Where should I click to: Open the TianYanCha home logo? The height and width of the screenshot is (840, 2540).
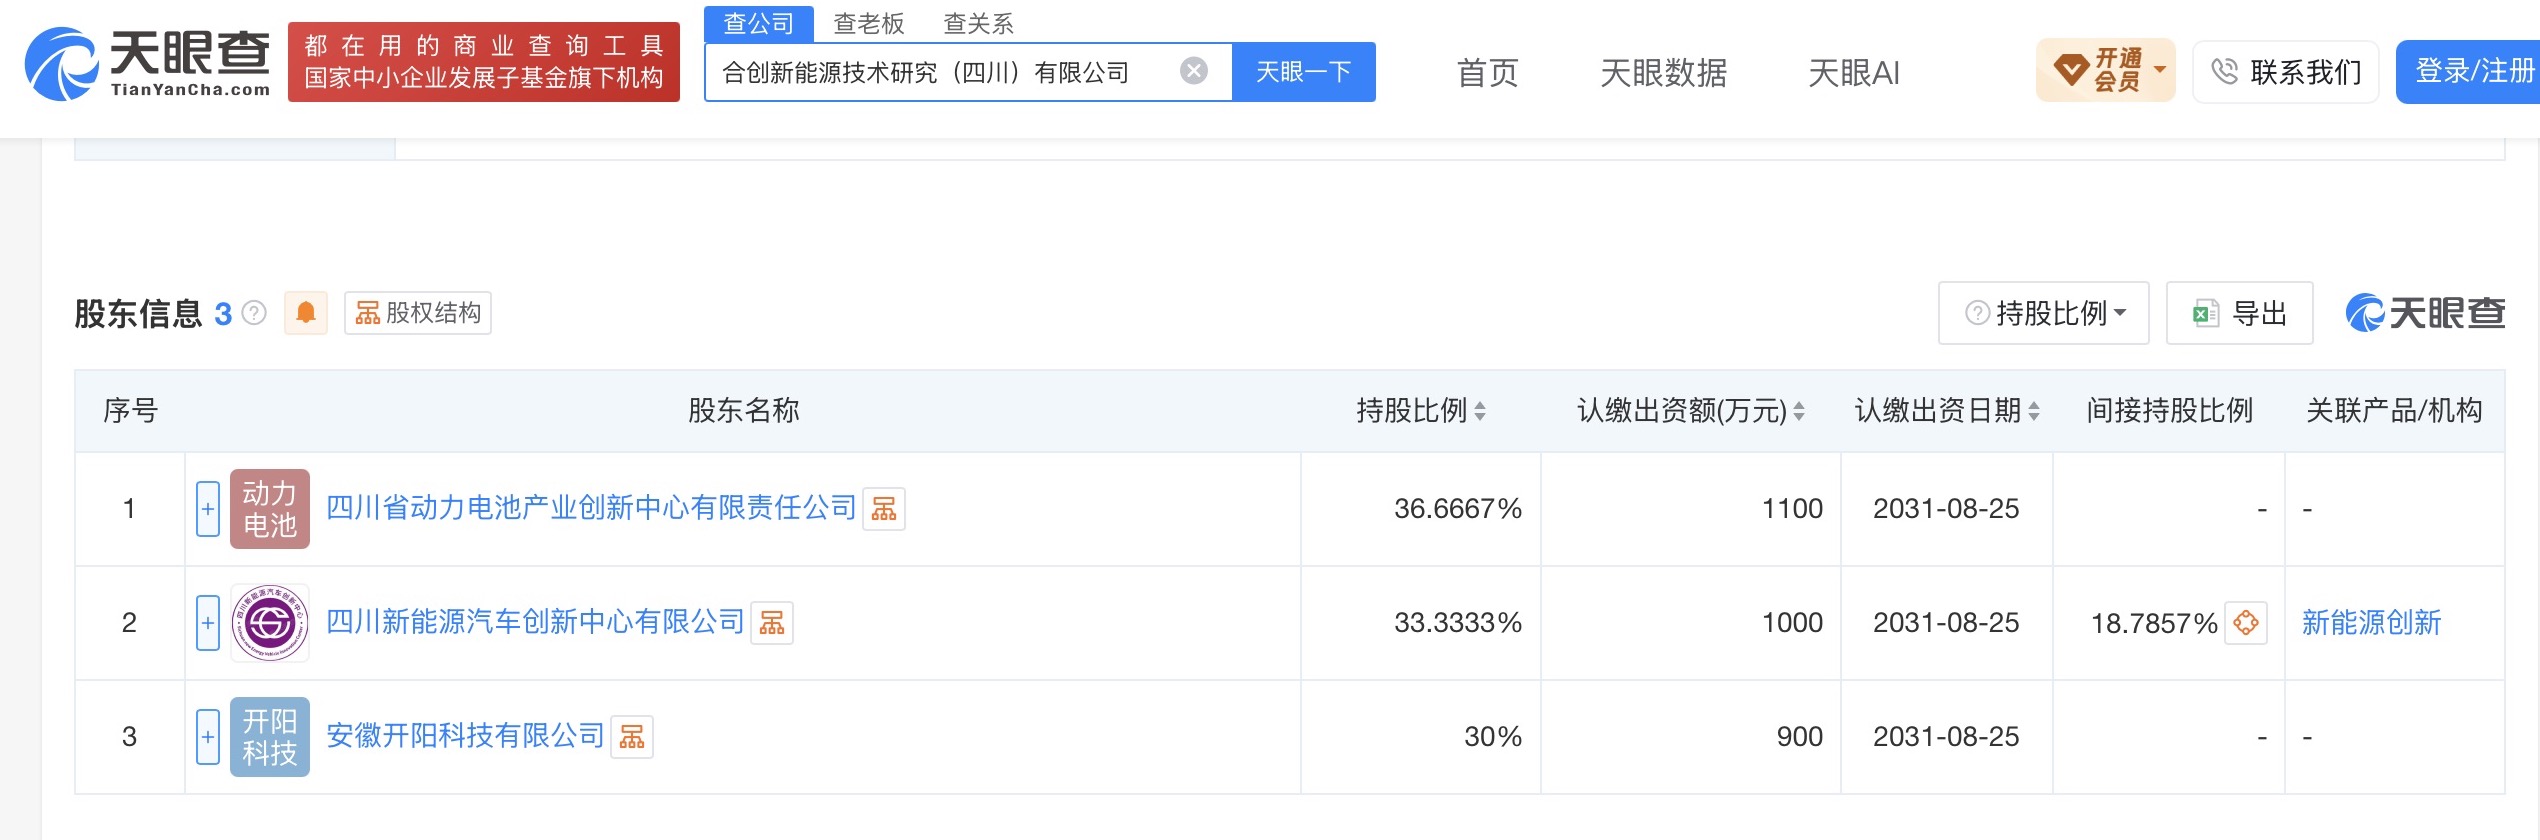147,63
